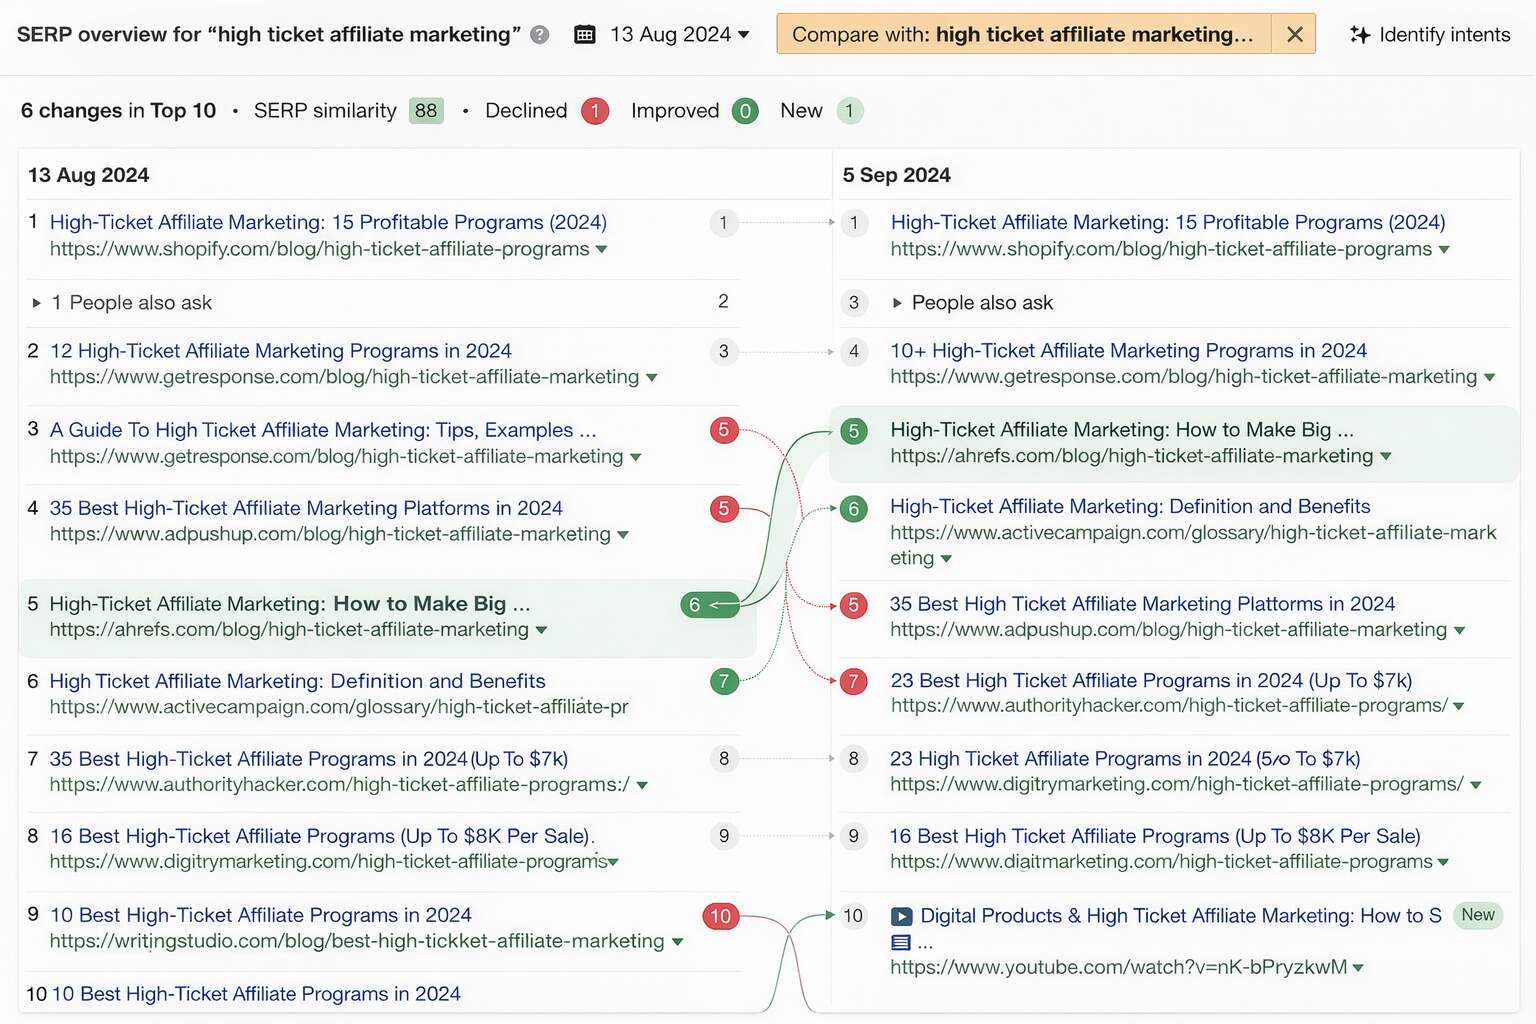Click the green position 5 circle on the ahrefs result
Viewport: 1536px width, 1024px height.
(x=853, y=430)
